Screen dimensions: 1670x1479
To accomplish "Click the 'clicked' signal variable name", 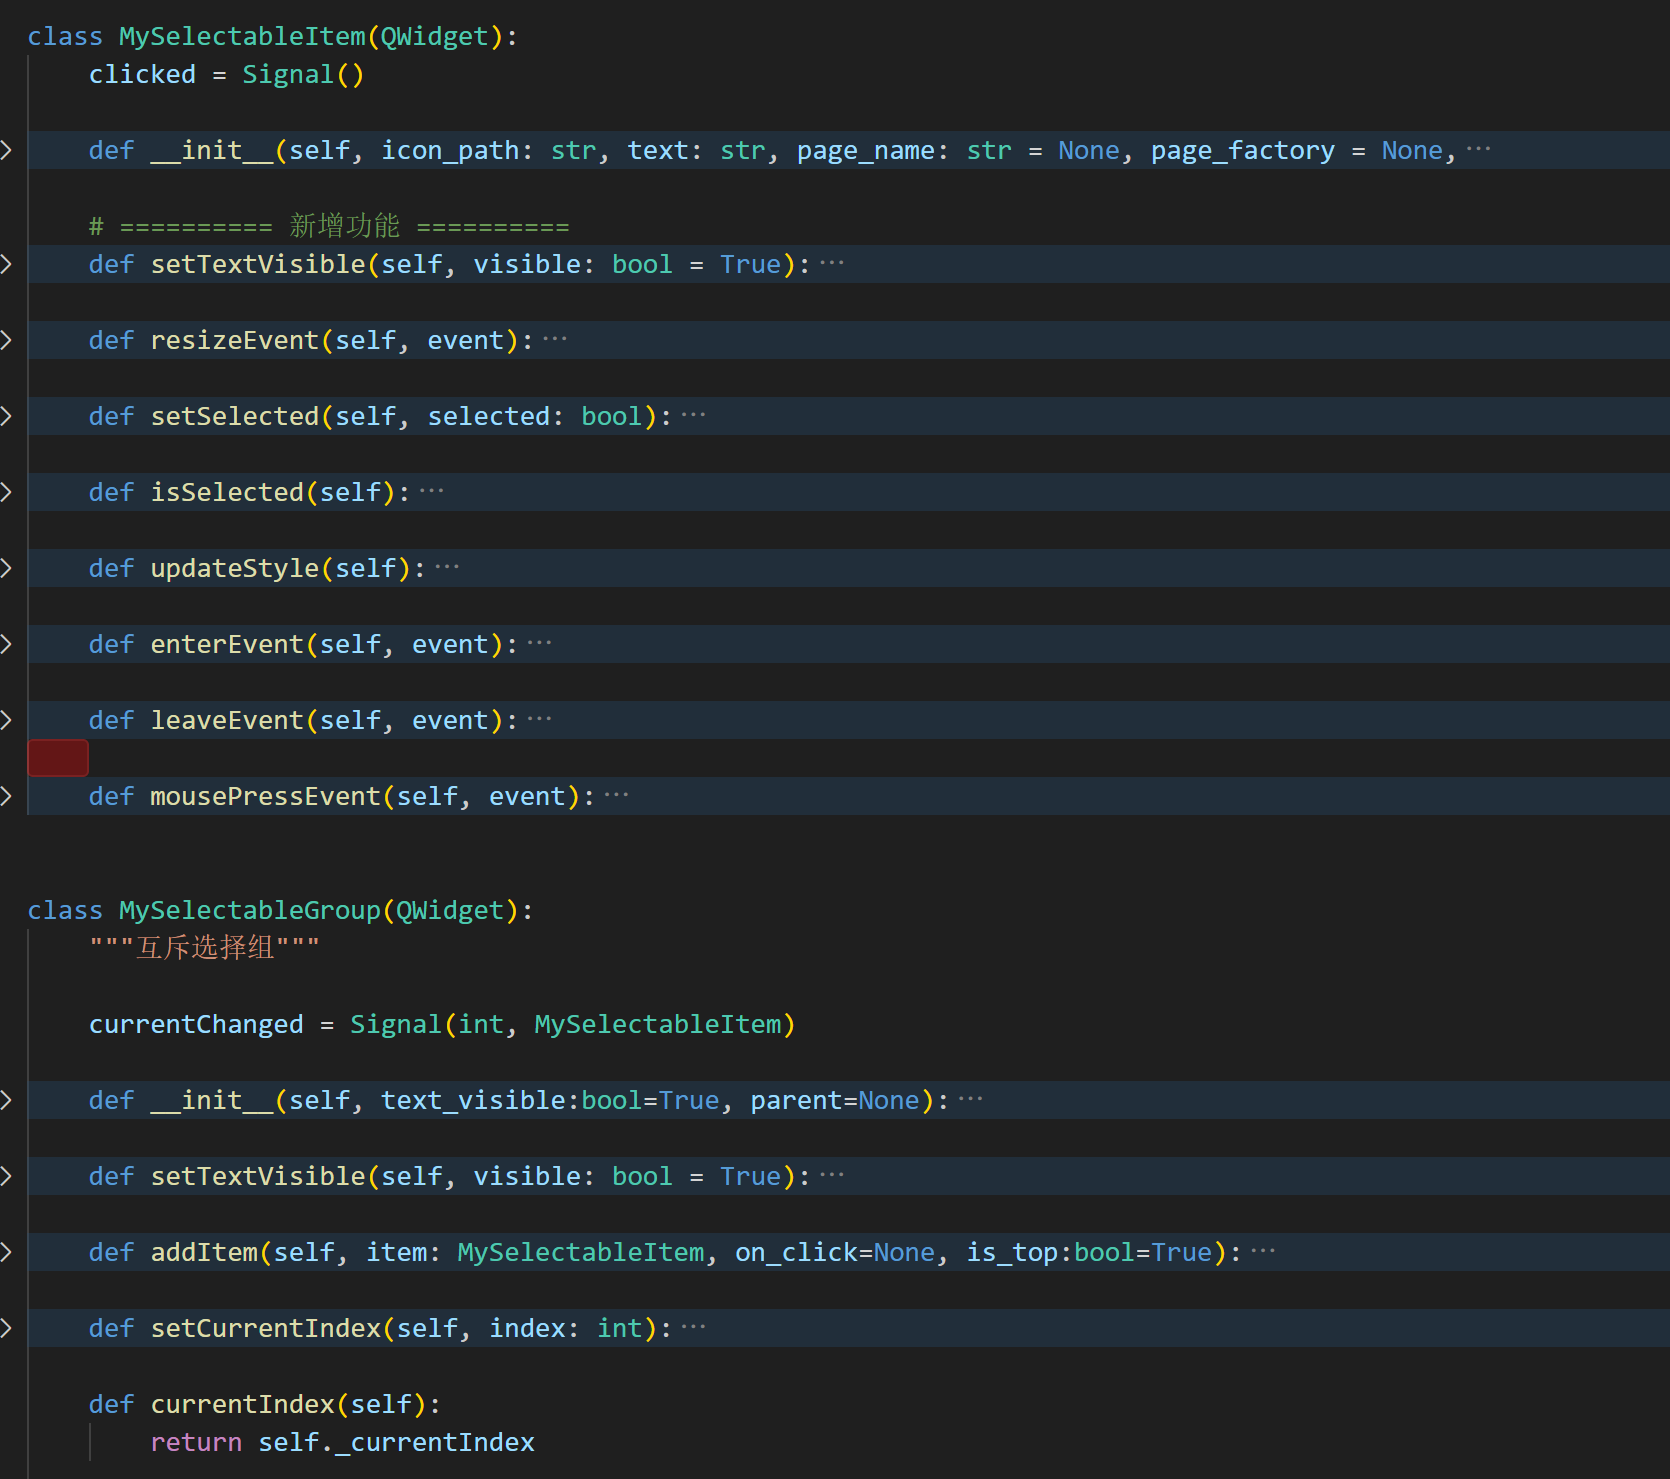I will (x=142, y=75).
